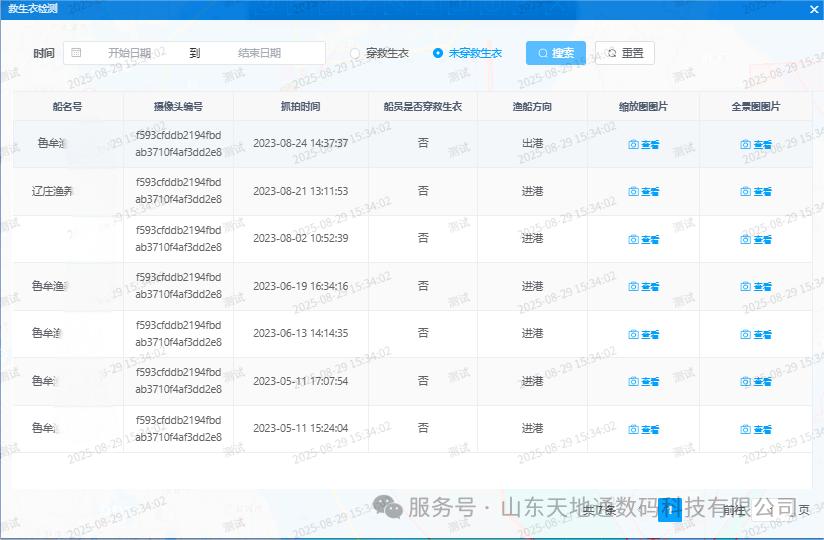View 缩放图图片 for 2023-08-24 14:37:37 row
This screenshot has width=824, height=540.
(643, 144)
